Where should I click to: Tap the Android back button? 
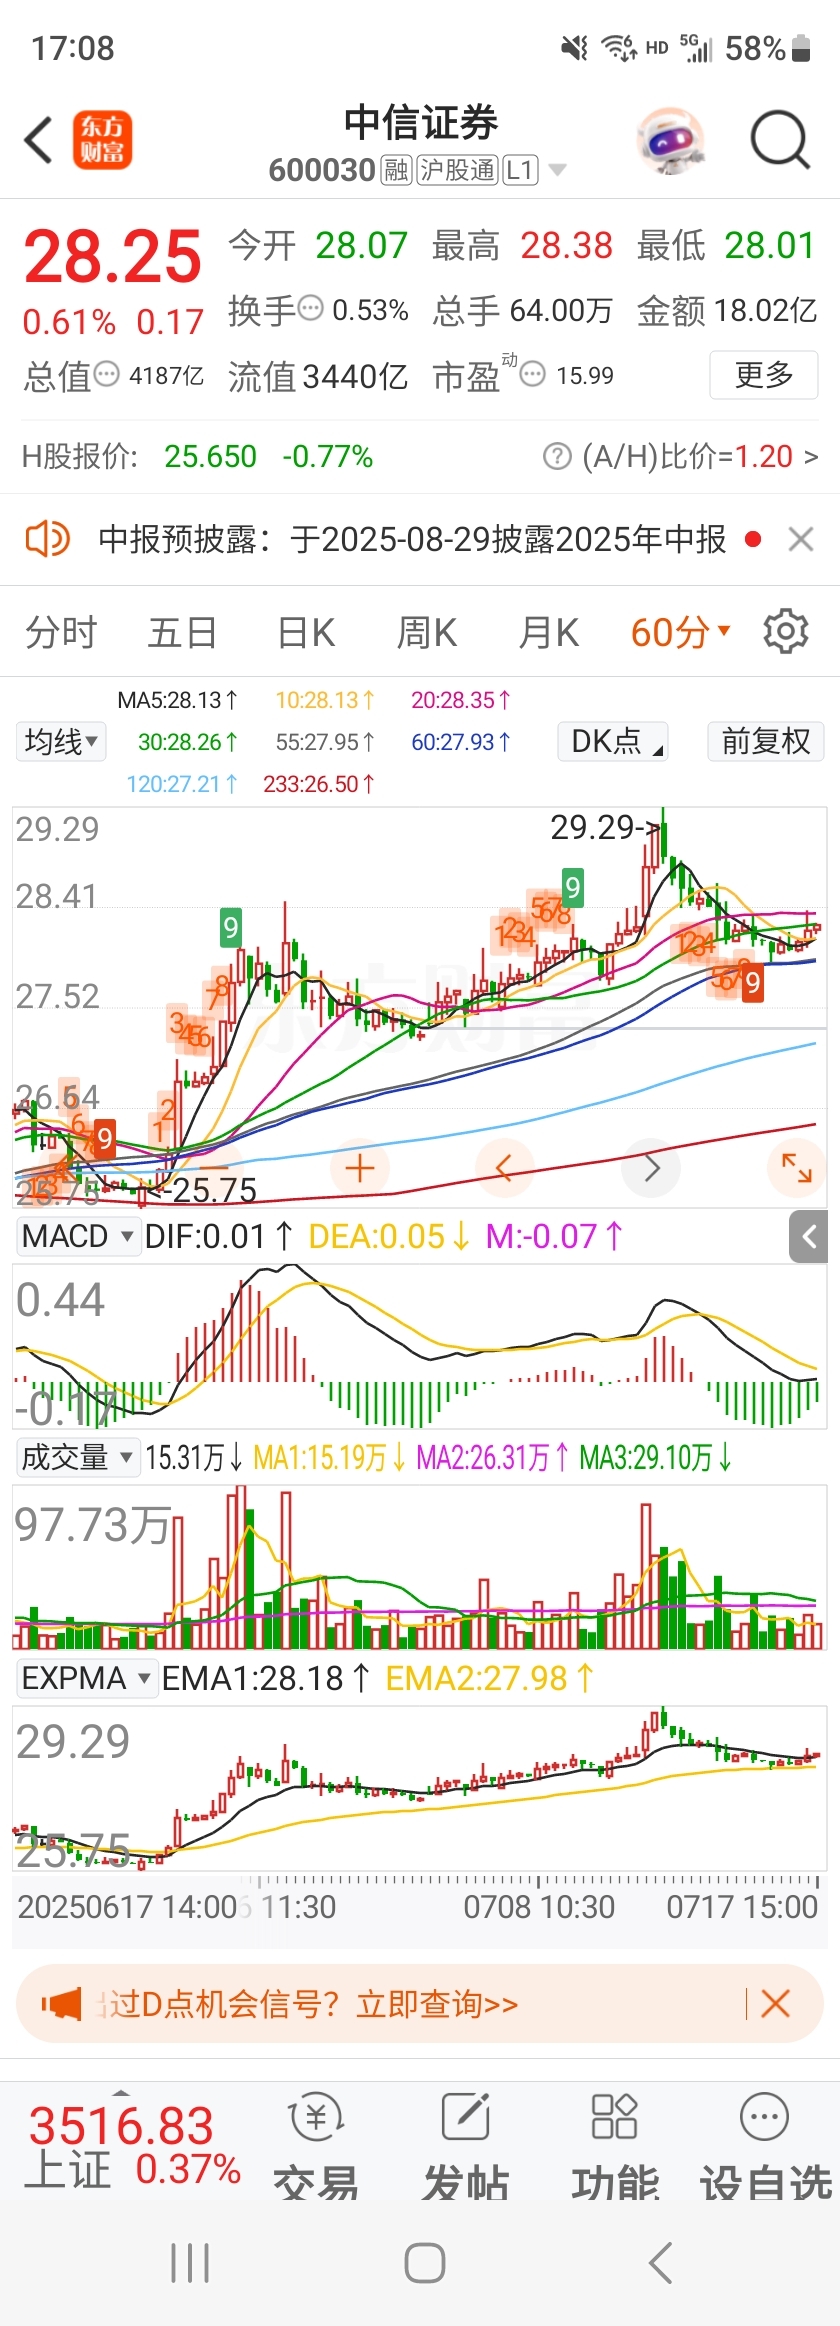tap(660, 2263)
